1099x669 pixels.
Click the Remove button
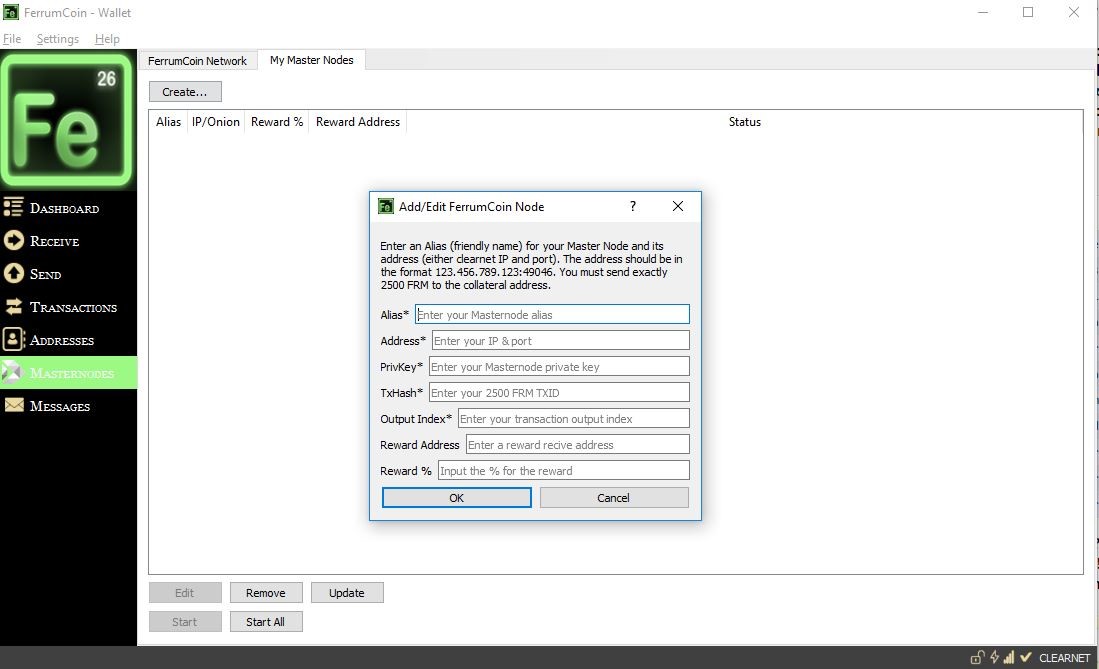point(266,593)
